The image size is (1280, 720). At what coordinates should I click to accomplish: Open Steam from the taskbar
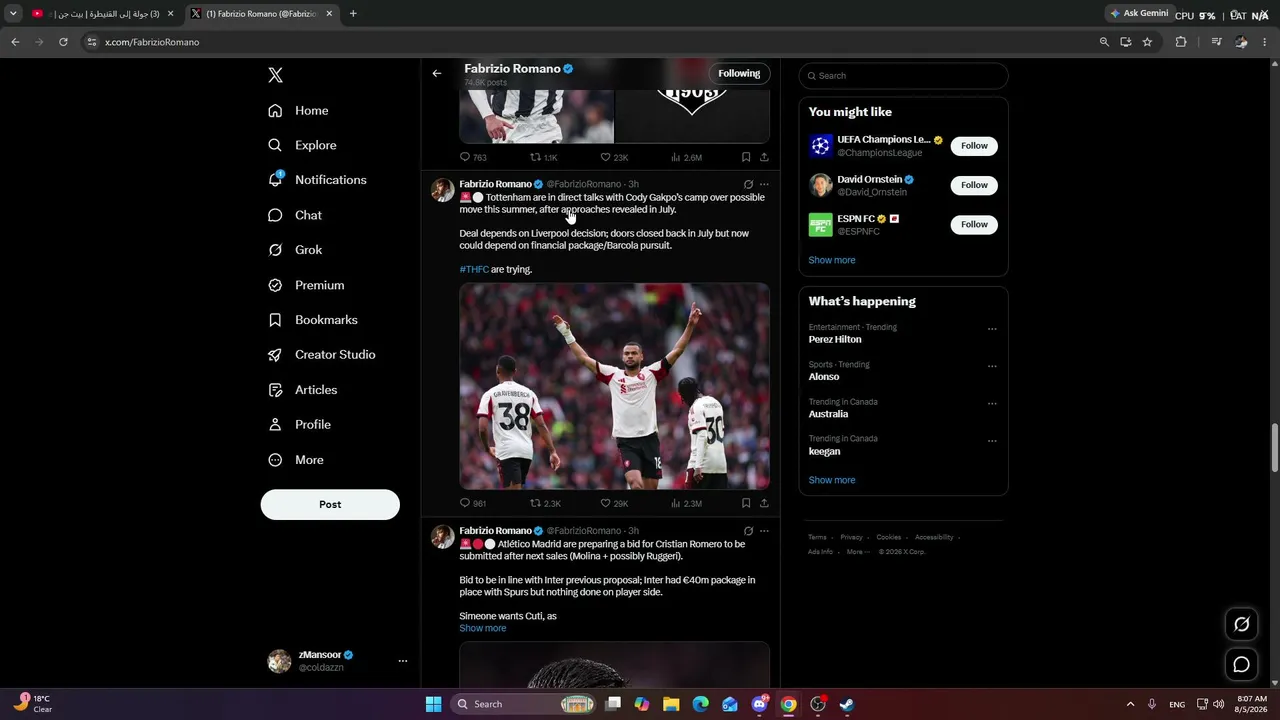pyautogui.click(x=846, y=704)
